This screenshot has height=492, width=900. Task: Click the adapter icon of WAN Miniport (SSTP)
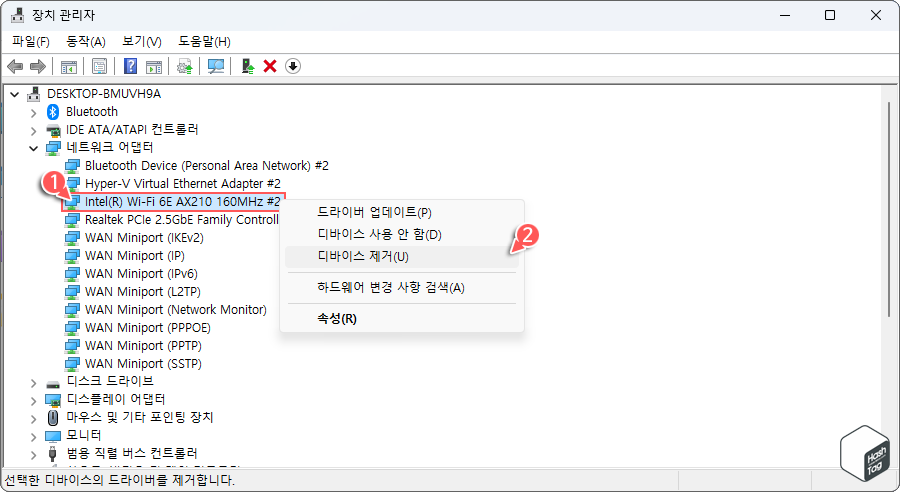[x=72, y=364]
